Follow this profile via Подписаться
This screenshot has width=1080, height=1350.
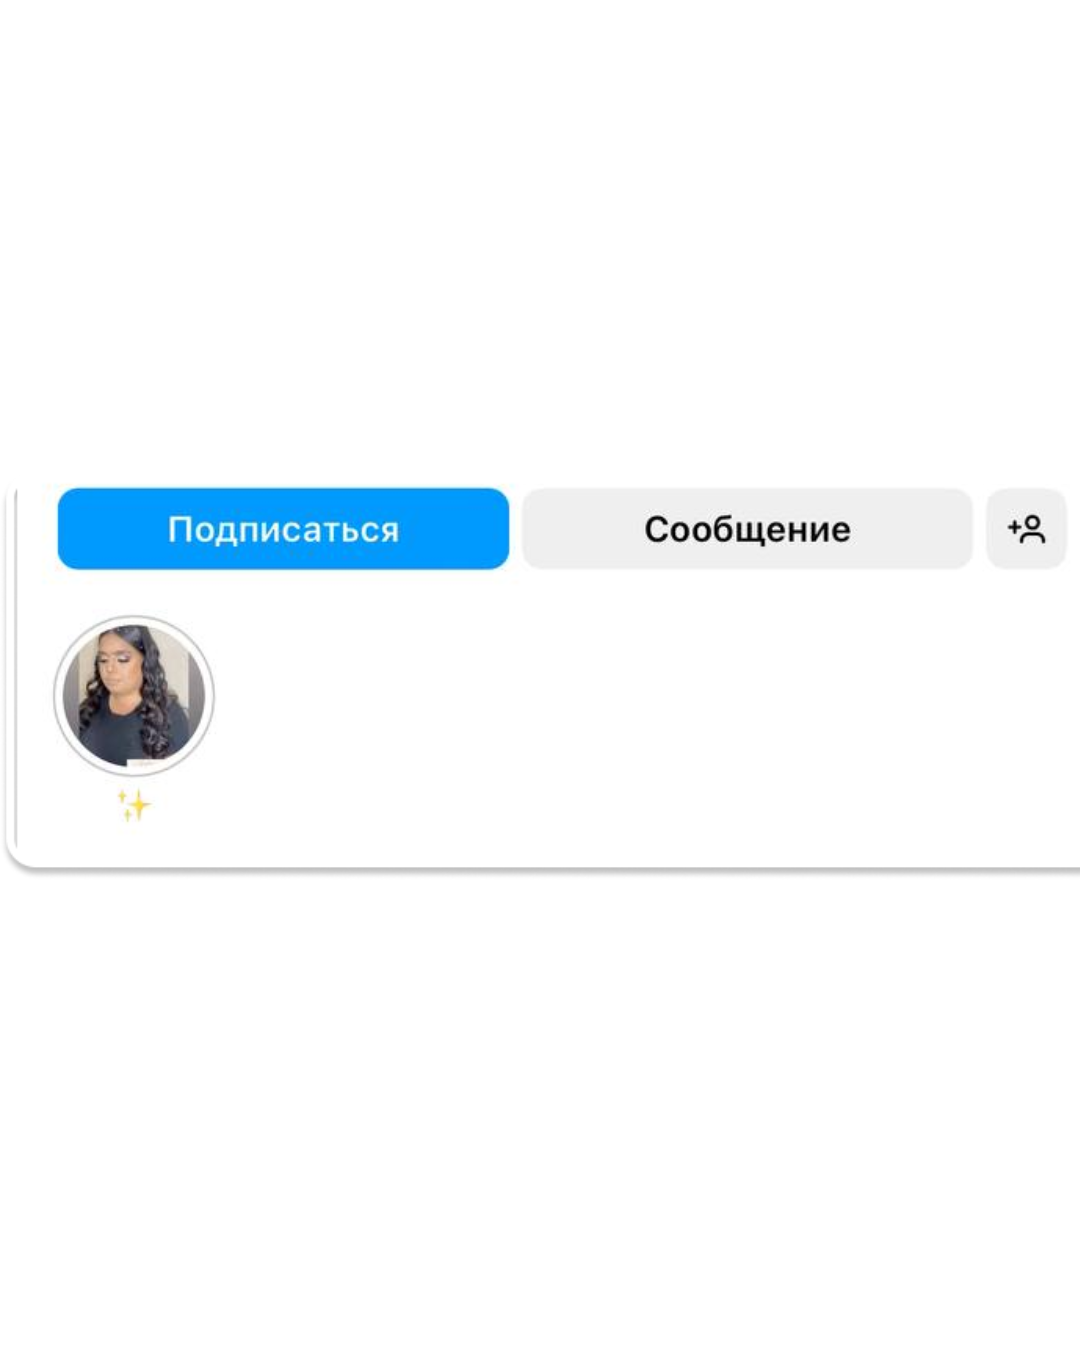(283, 529)
